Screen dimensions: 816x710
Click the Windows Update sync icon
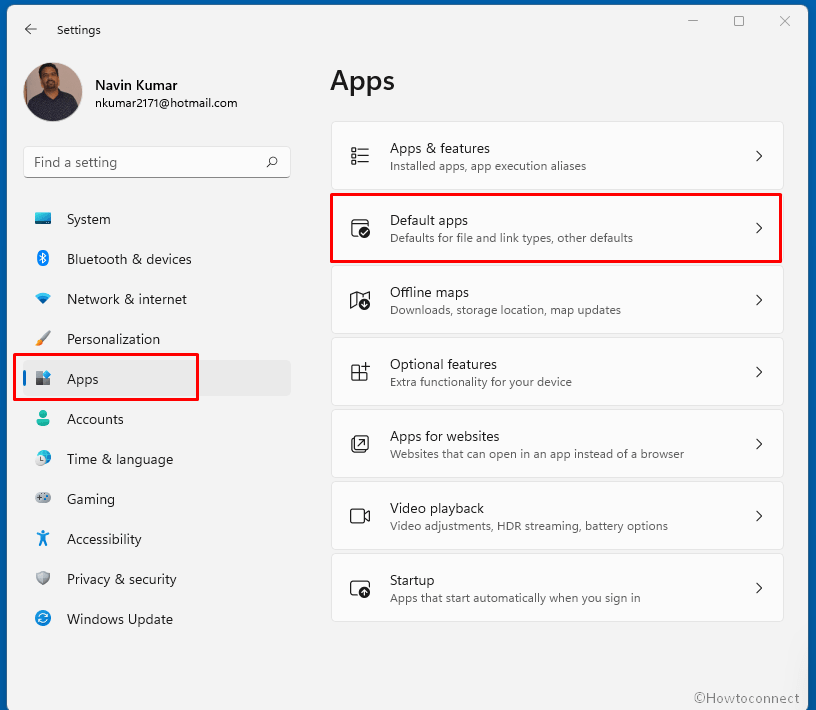pyautogui.click(x=43, y=618)
